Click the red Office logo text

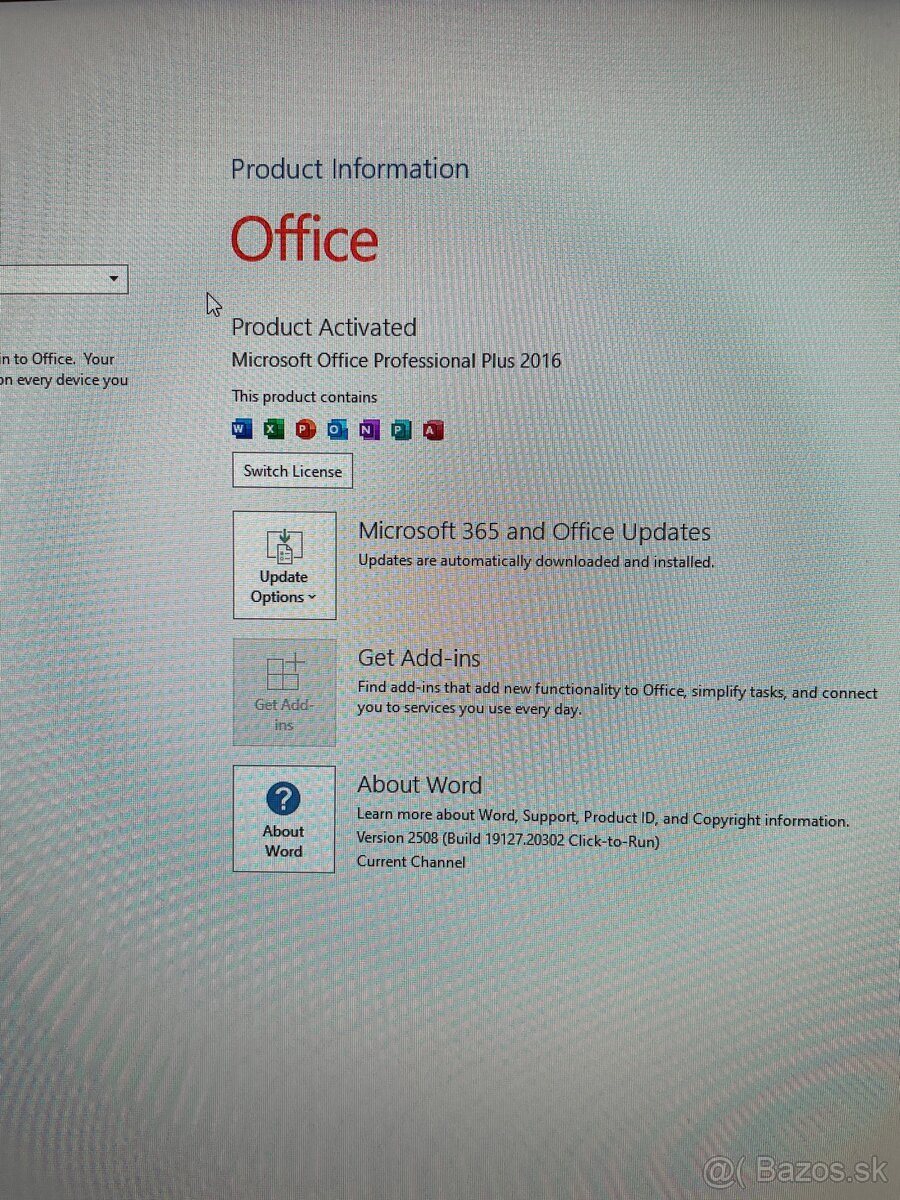click(x=305, y=239)
